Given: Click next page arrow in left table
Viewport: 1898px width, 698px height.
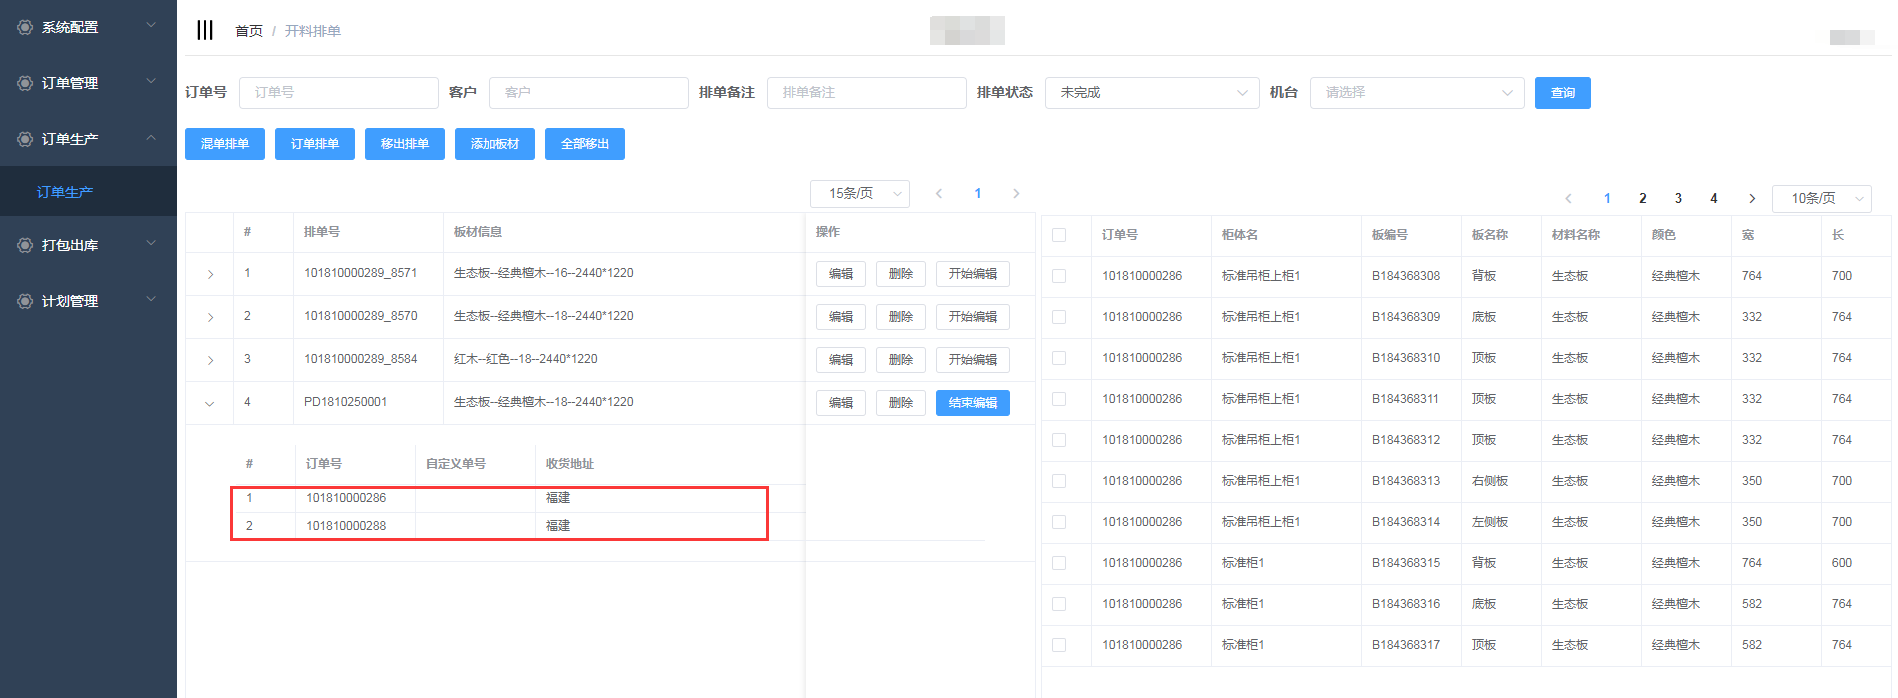Looking at the screenshot, I should pyautogui.click(x=1016, y=193).
